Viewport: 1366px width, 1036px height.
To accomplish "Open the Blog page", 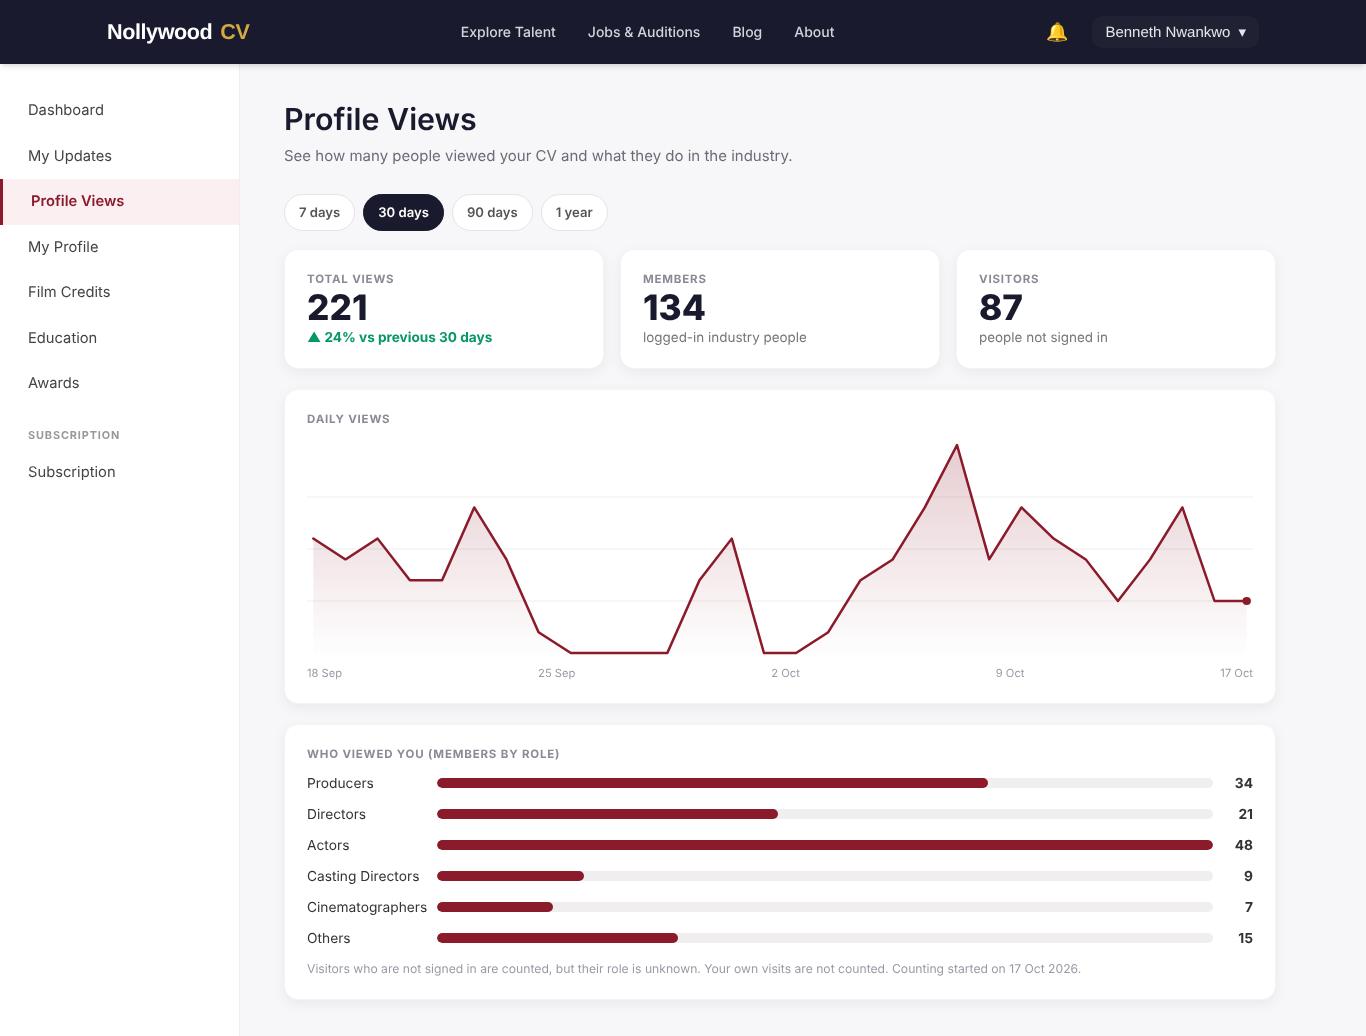I will pyautogui.click(x=747, y=32).
